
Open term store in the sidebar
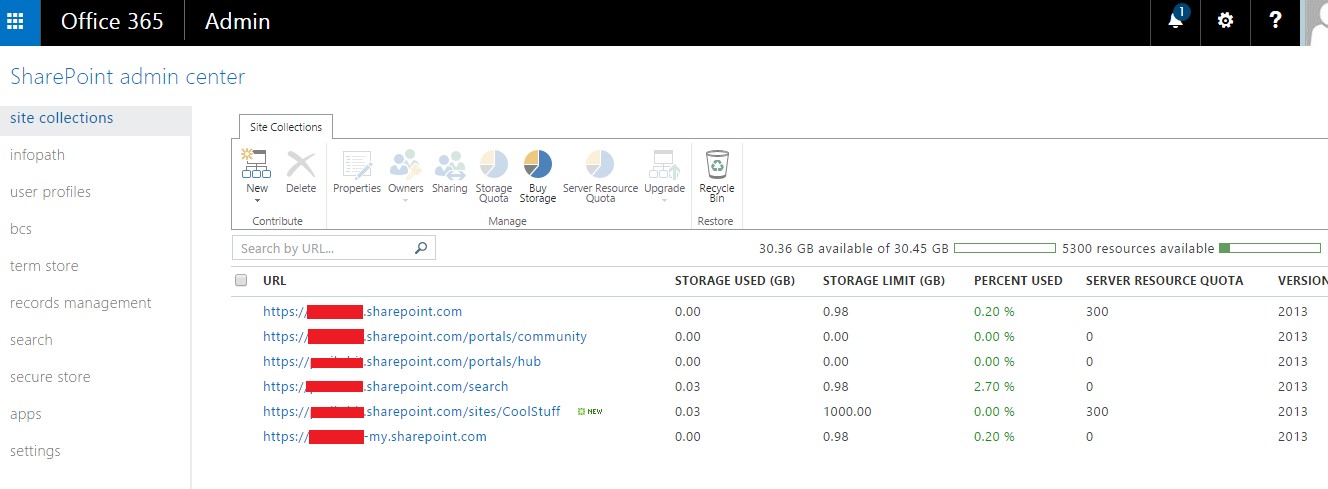(x=44, y=266)
